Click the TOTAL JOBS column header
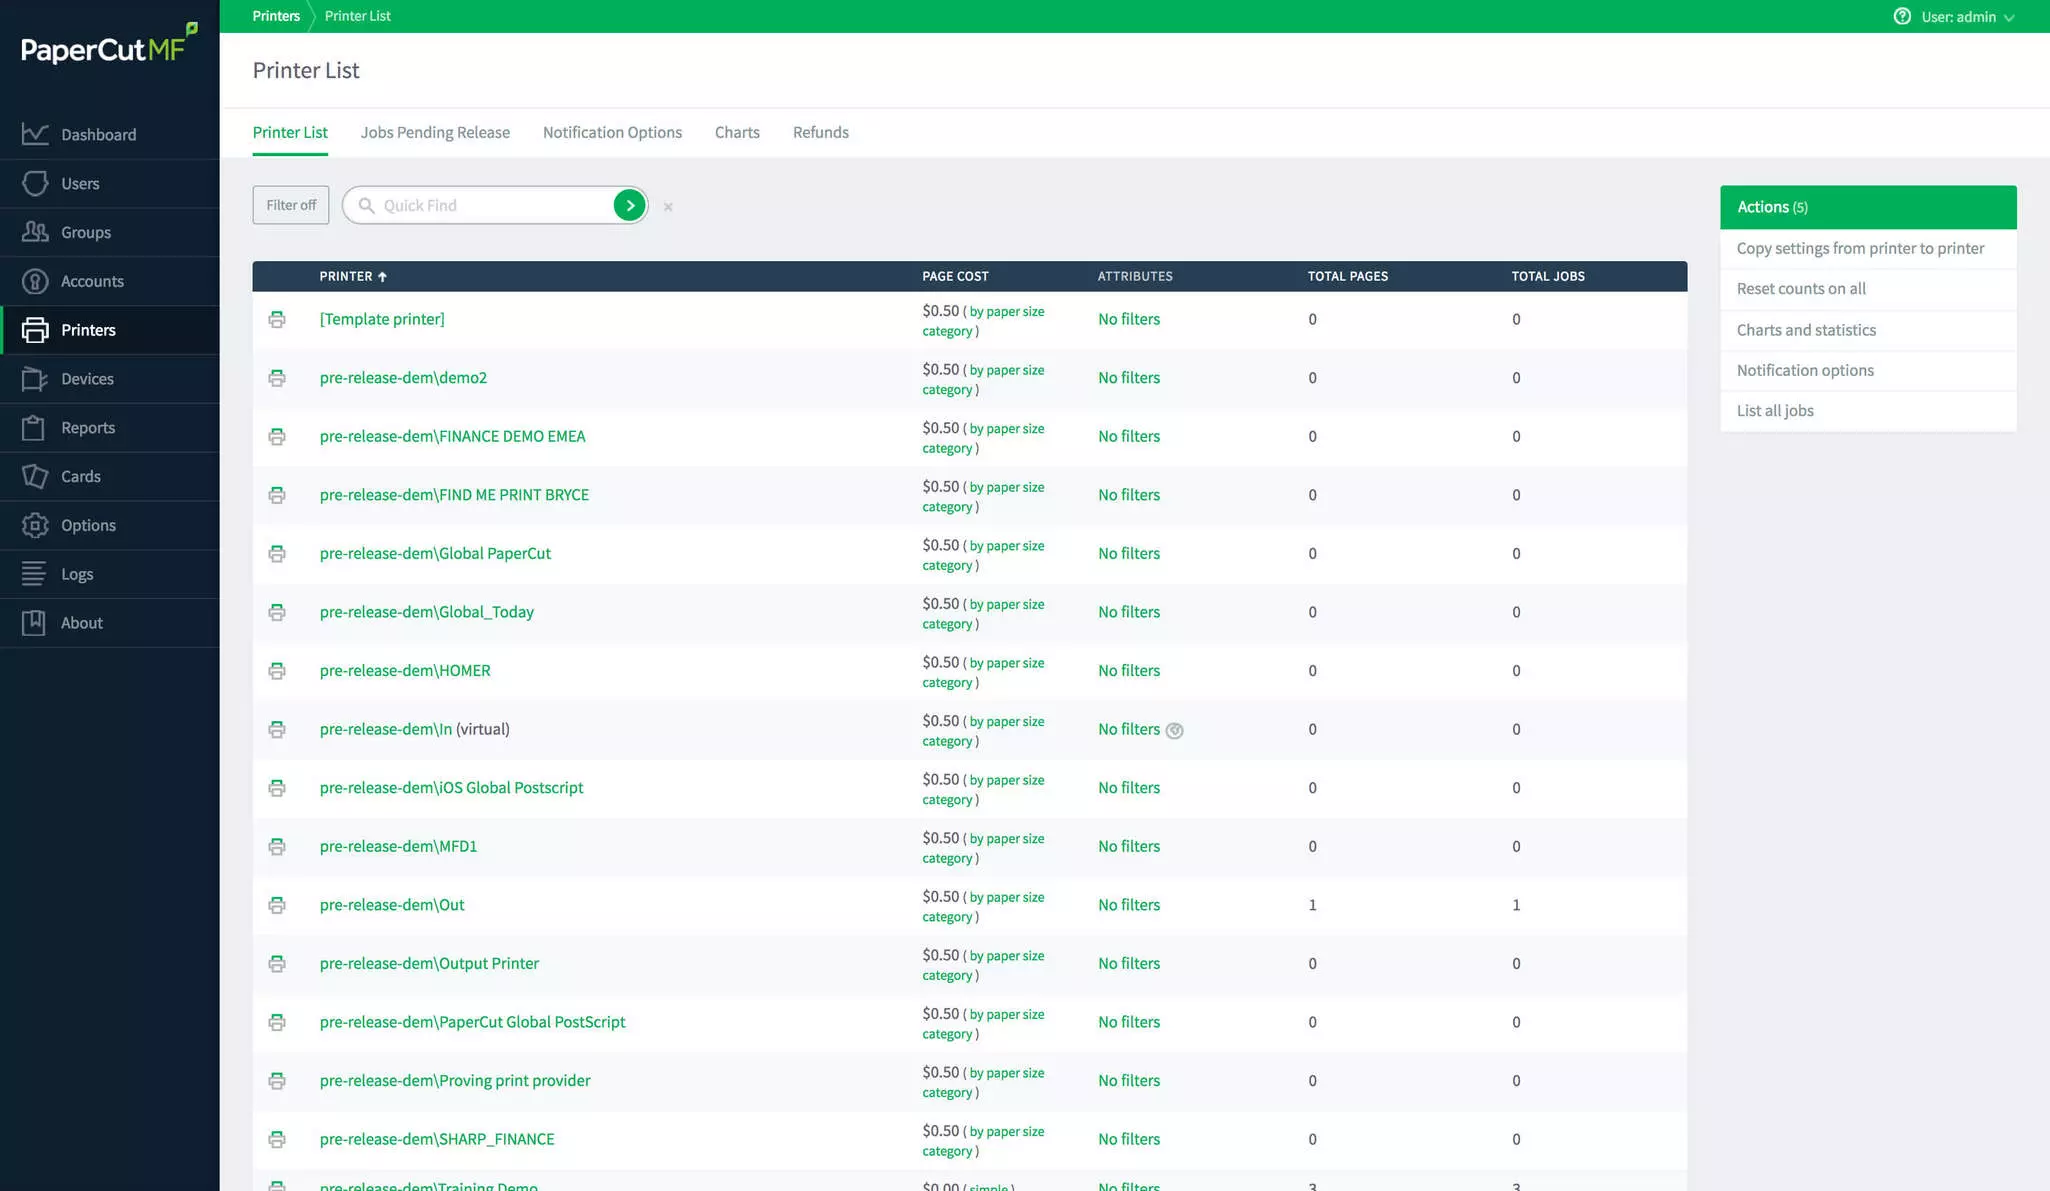This screenshot has height=1191, width=2050. click(x=1548, y=276)
